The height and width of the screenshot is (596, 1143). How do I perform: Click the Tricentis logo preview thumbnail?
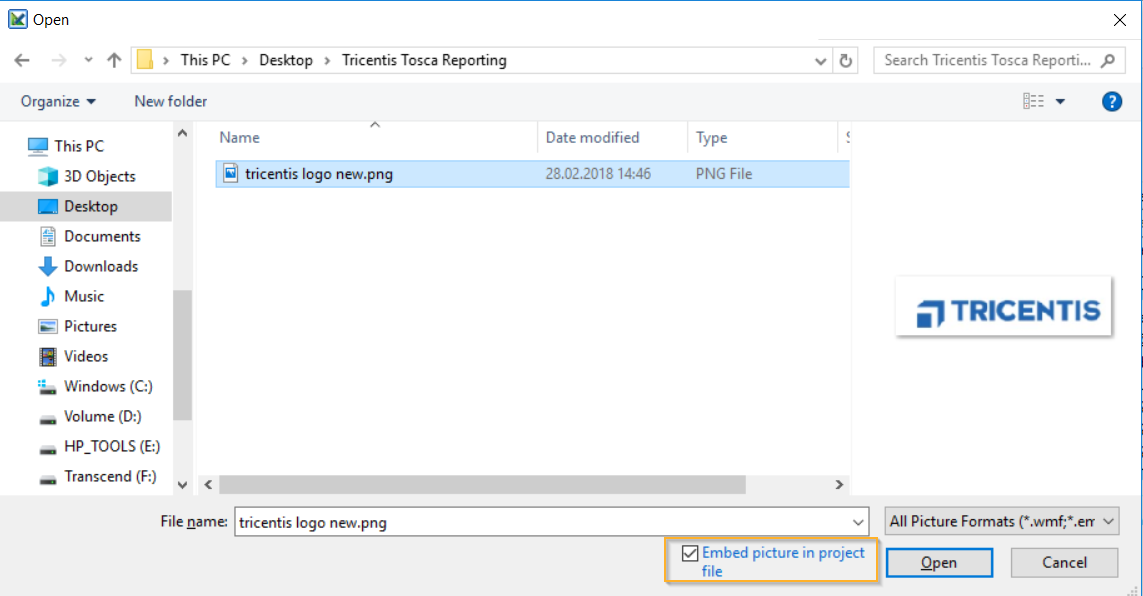[1004, 307]
